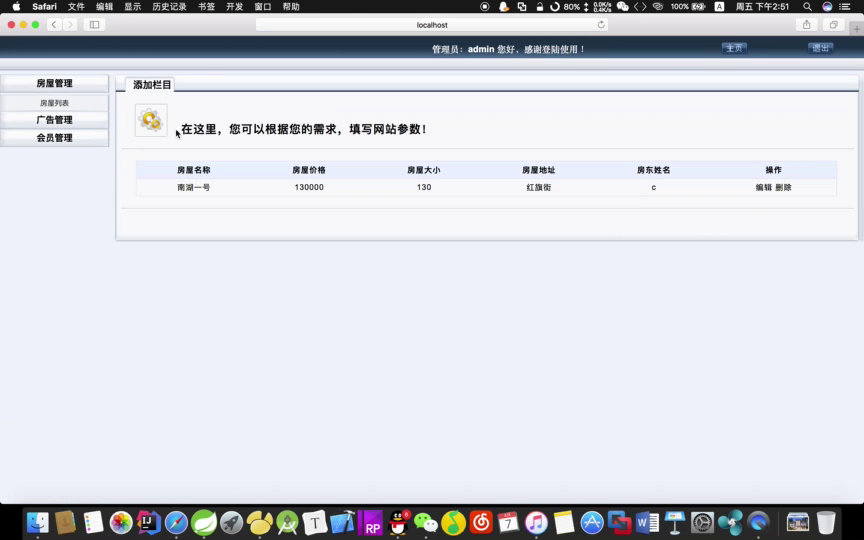Open 房屋列表 in the sidebar
This screenshot has height=540, width=864.
point(55,103)
